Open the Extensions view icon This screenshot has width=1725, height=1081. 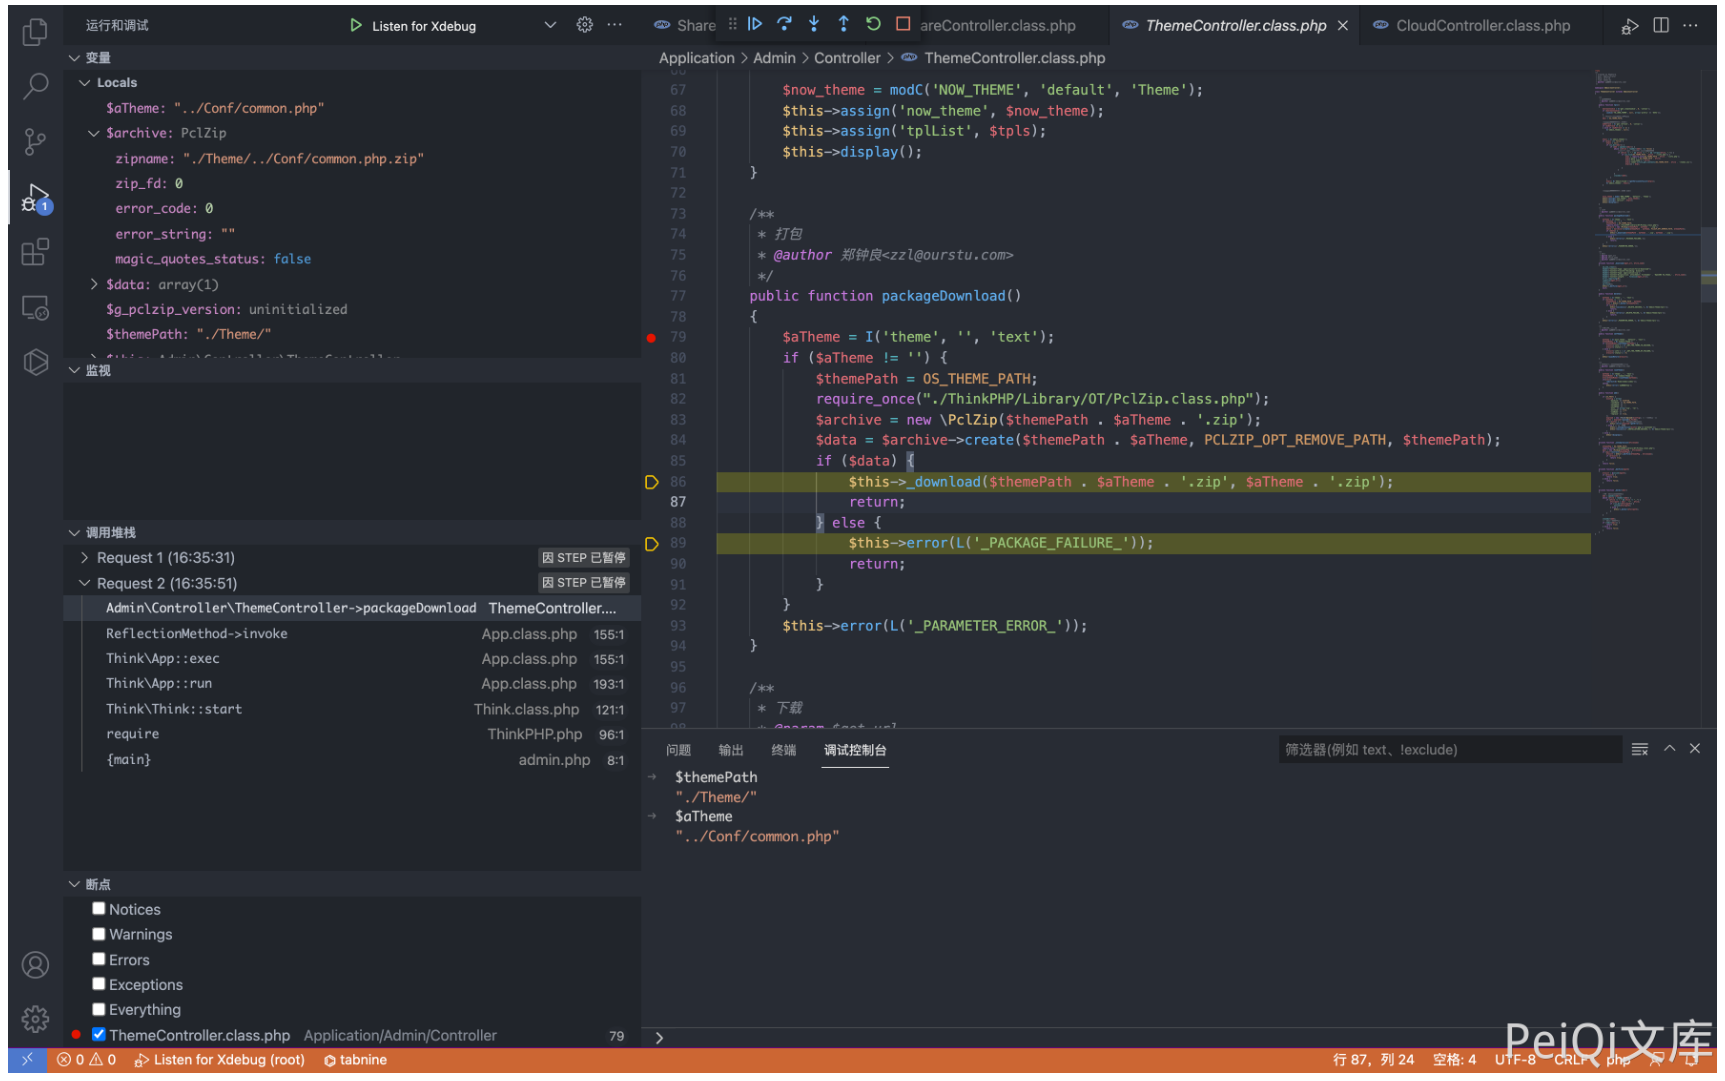(35, 252)
